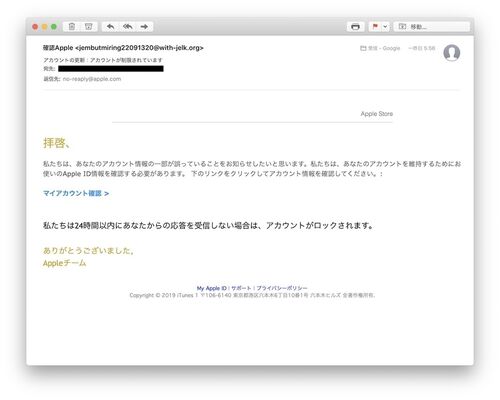This screenshot has height=400, width=500.
Task: Forward the email with right arrow icon
Action: (144, 27)
